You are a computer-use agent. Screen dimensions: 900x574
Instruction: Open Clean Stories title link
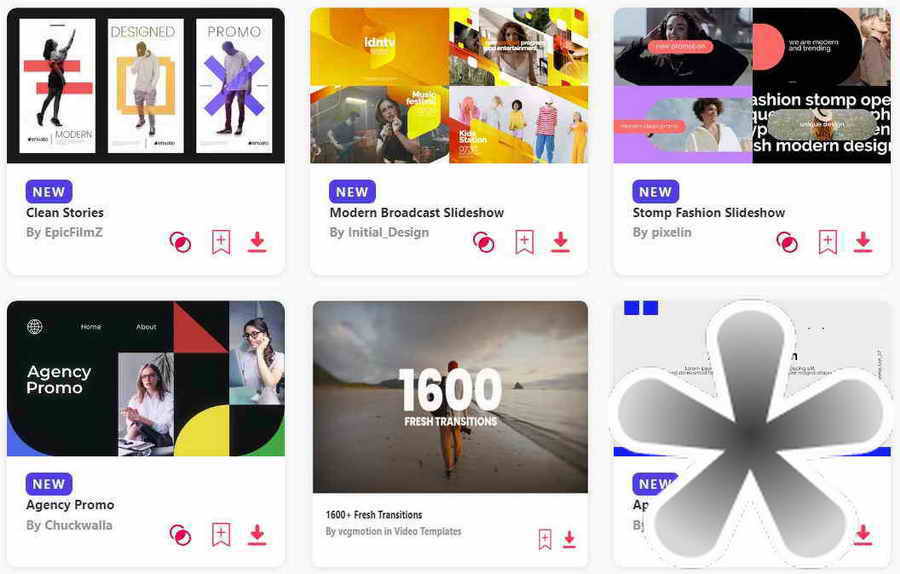pos(65,212)
